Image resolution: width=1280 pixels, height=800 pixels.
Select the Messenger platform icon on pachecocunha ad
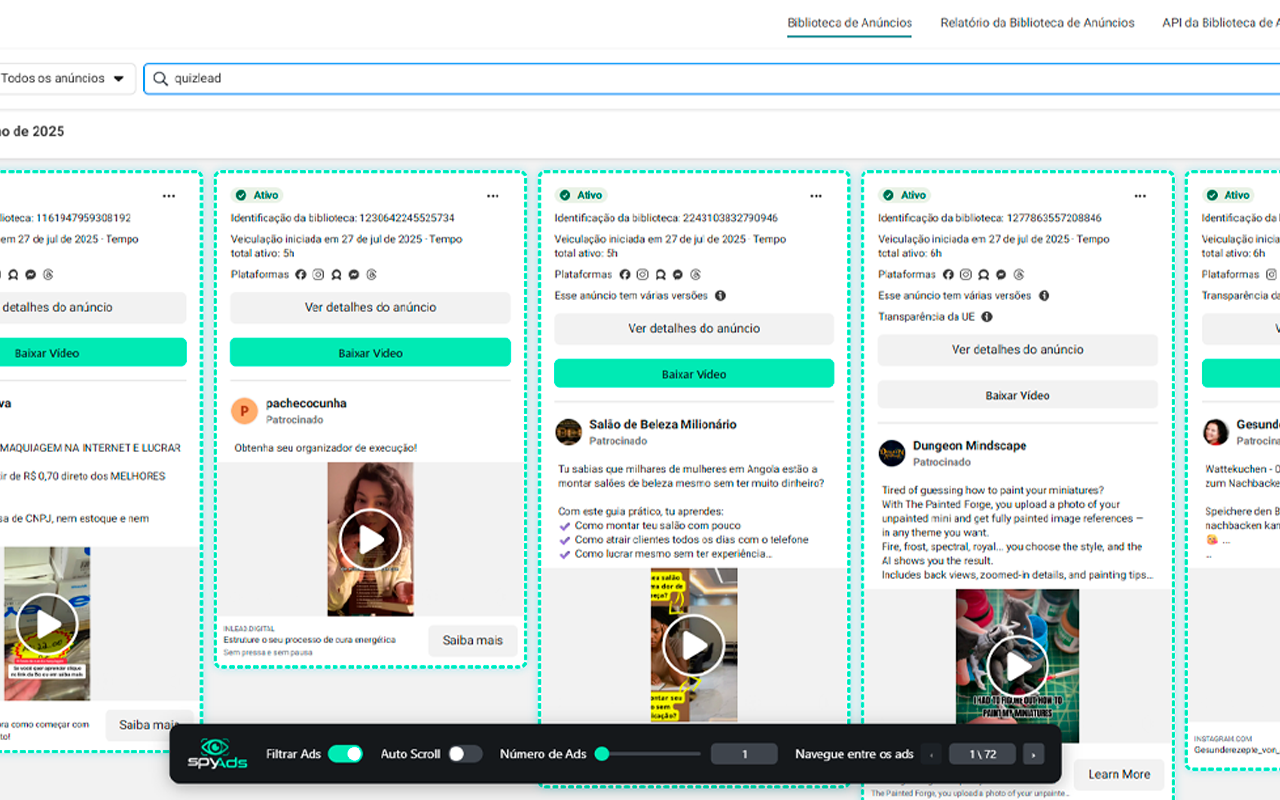pos(353,274)
